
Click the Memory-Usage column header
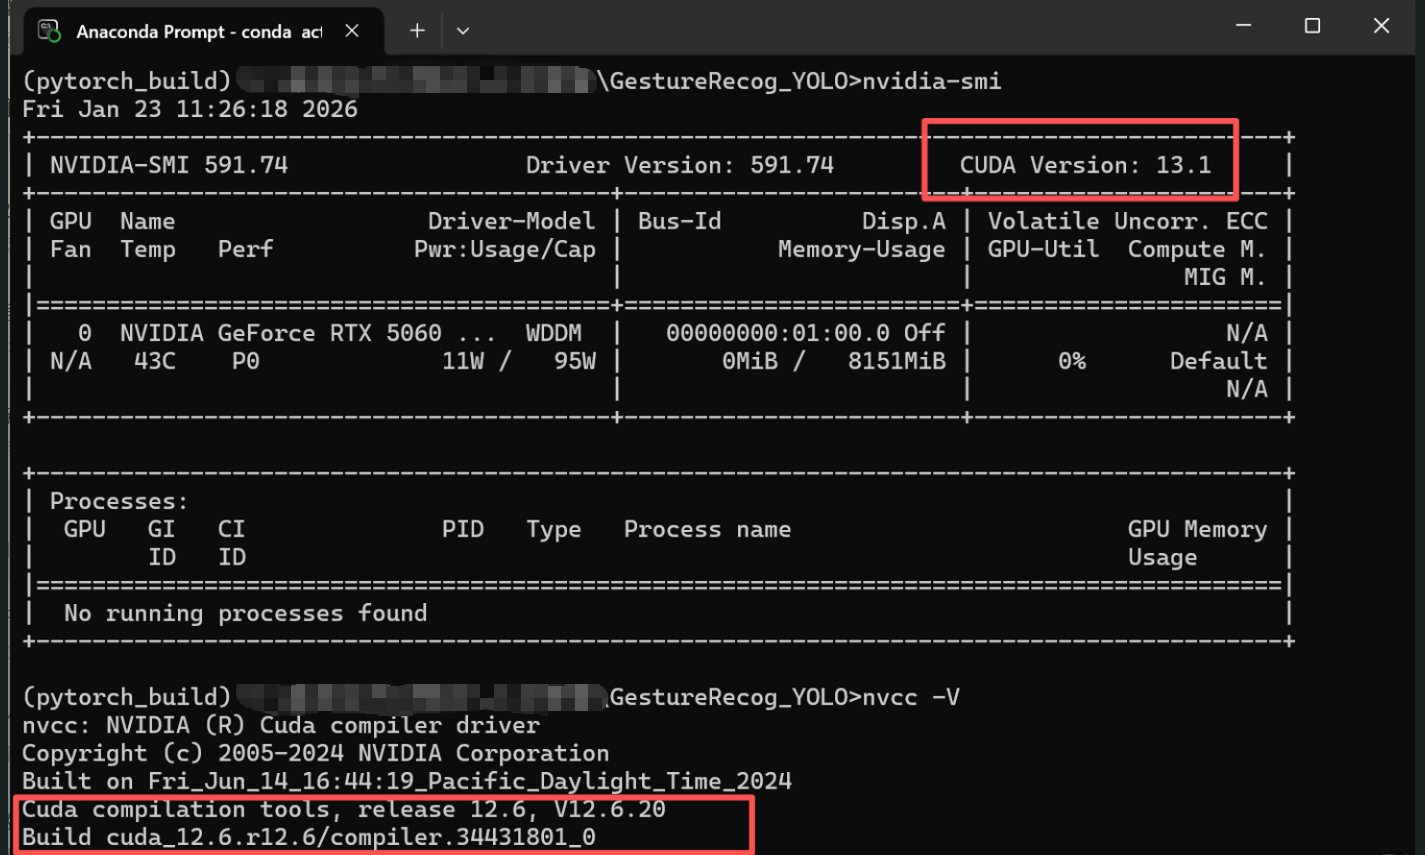tap(862, 249)
